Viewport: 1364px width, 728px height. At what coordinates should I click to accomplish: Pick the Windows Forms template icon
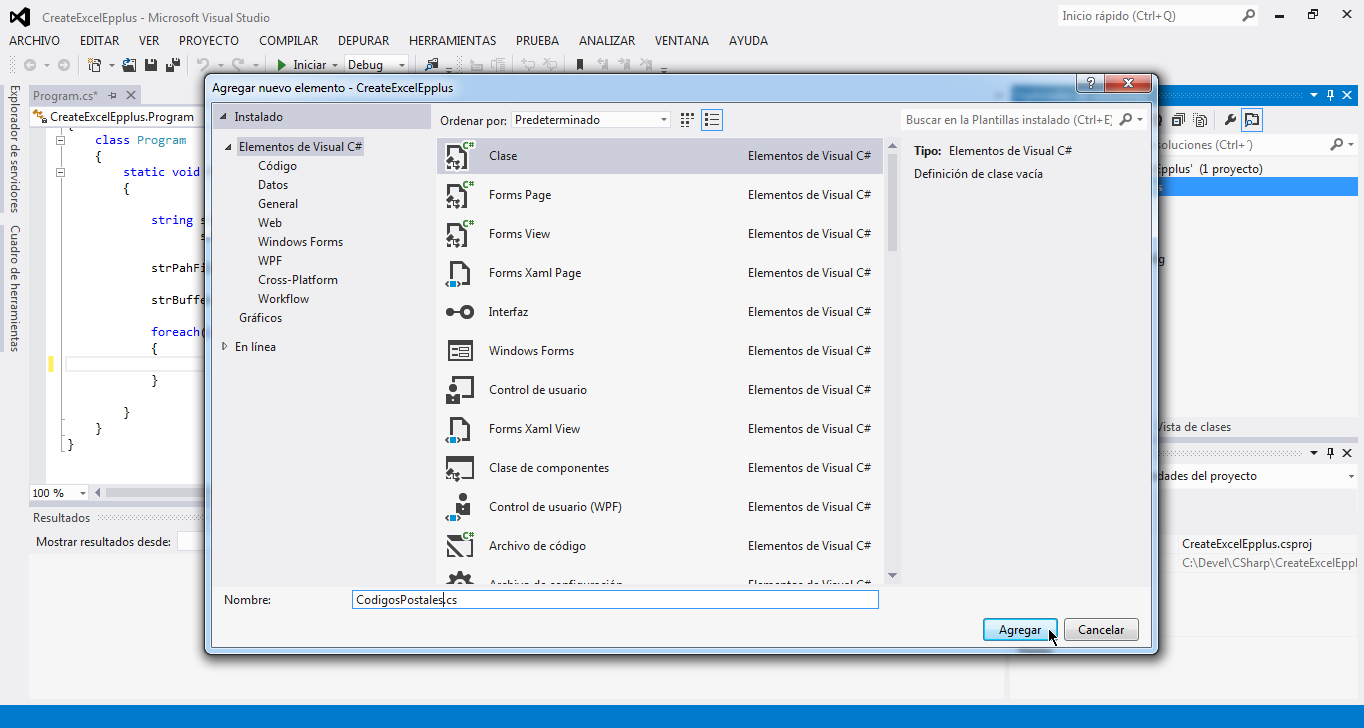pos(459,351)
